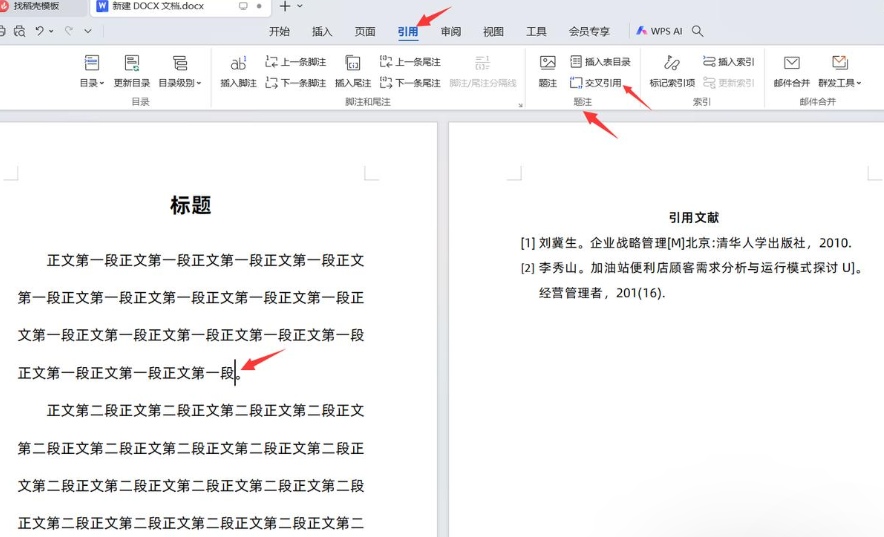Viewport: 884px width, 537px height.
Task: Click 标记索引项 icon
Action: click(x=671, y=64)
